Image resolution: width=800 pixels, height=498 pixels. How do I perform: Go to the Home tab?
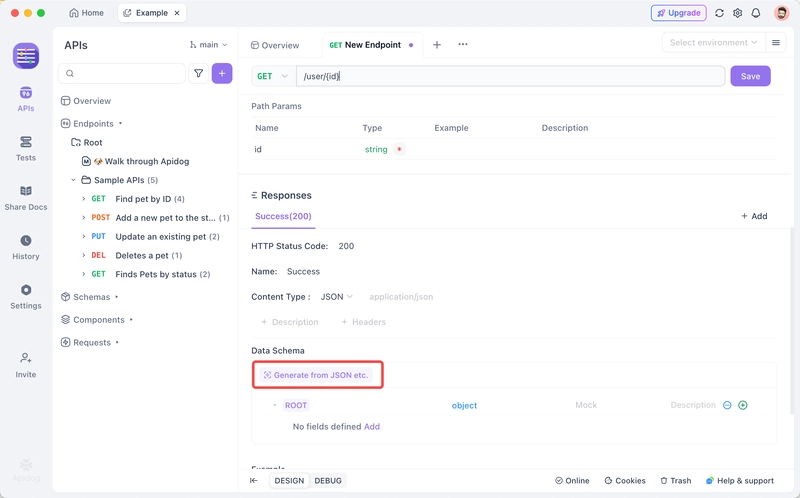[x=86, y=13]
